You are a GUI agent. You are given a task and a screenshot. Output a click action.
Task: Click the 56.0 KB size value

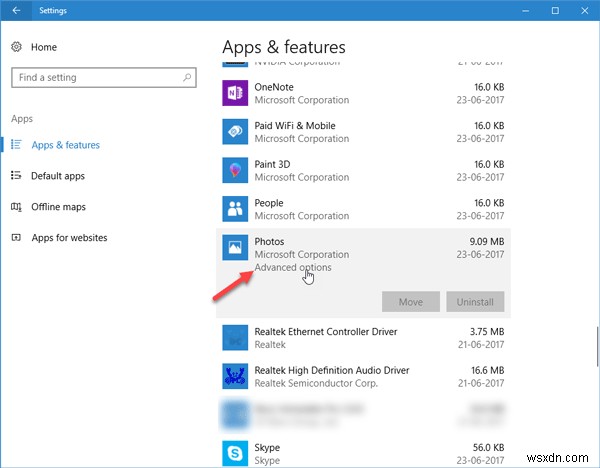click(x=488, y=447)
